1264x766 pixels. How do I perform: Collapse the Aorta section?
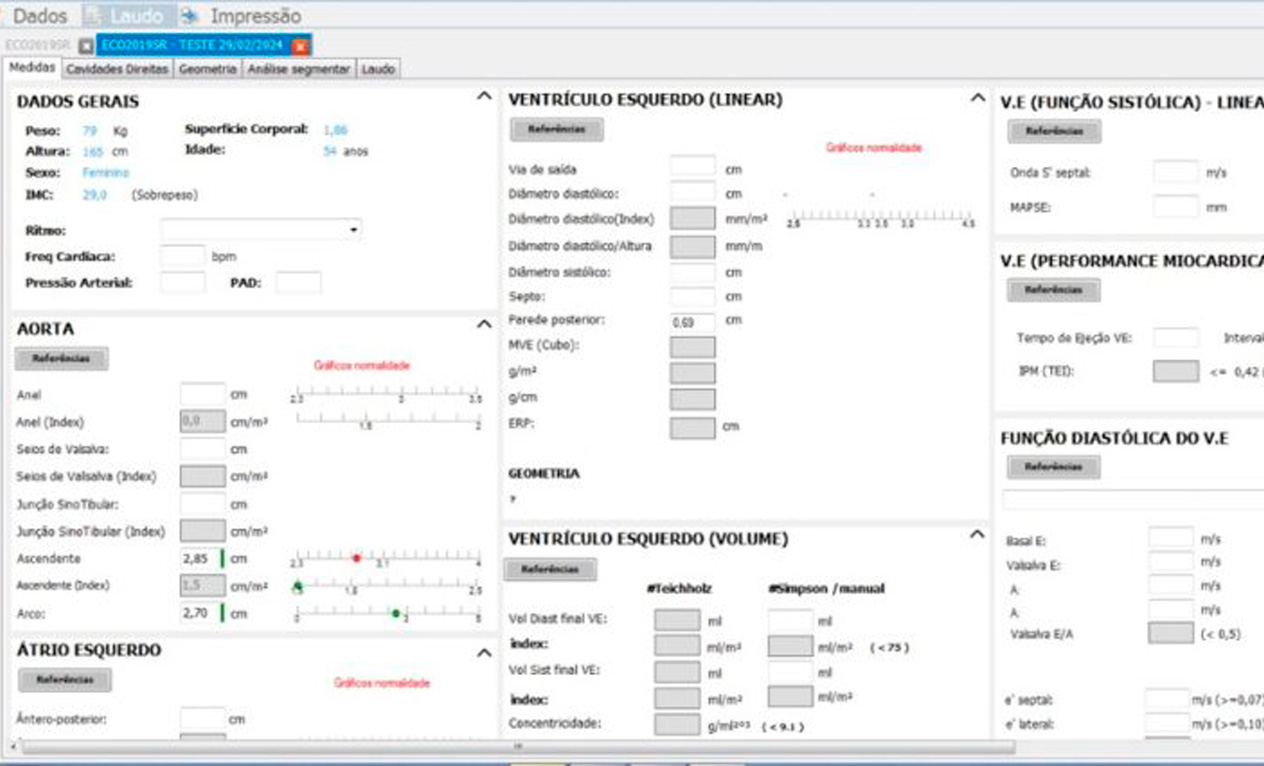[484, 325]
